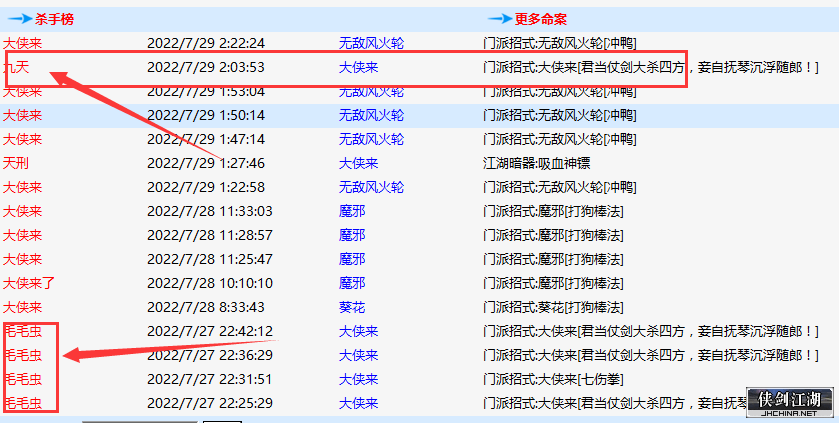Open the 杀手榜 header link
This screenshot has height=423, width=839.
point(55,20)
